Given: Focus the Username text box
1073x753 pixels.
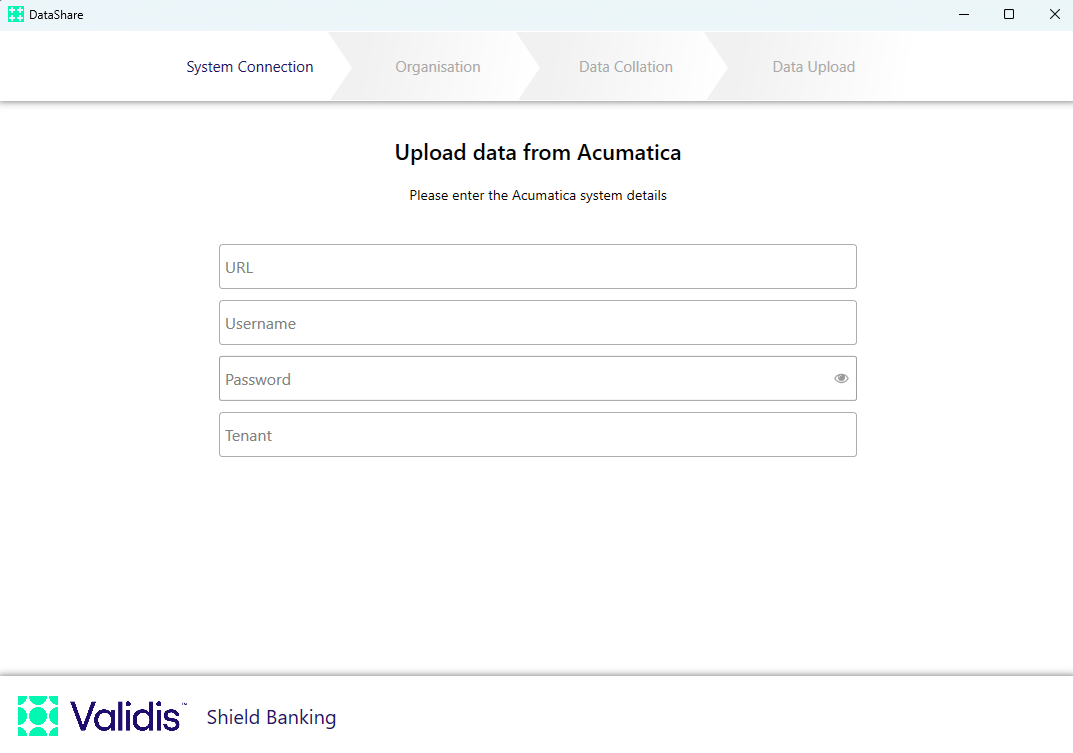Looking at the screenshot, I should (x=537, y=322).
